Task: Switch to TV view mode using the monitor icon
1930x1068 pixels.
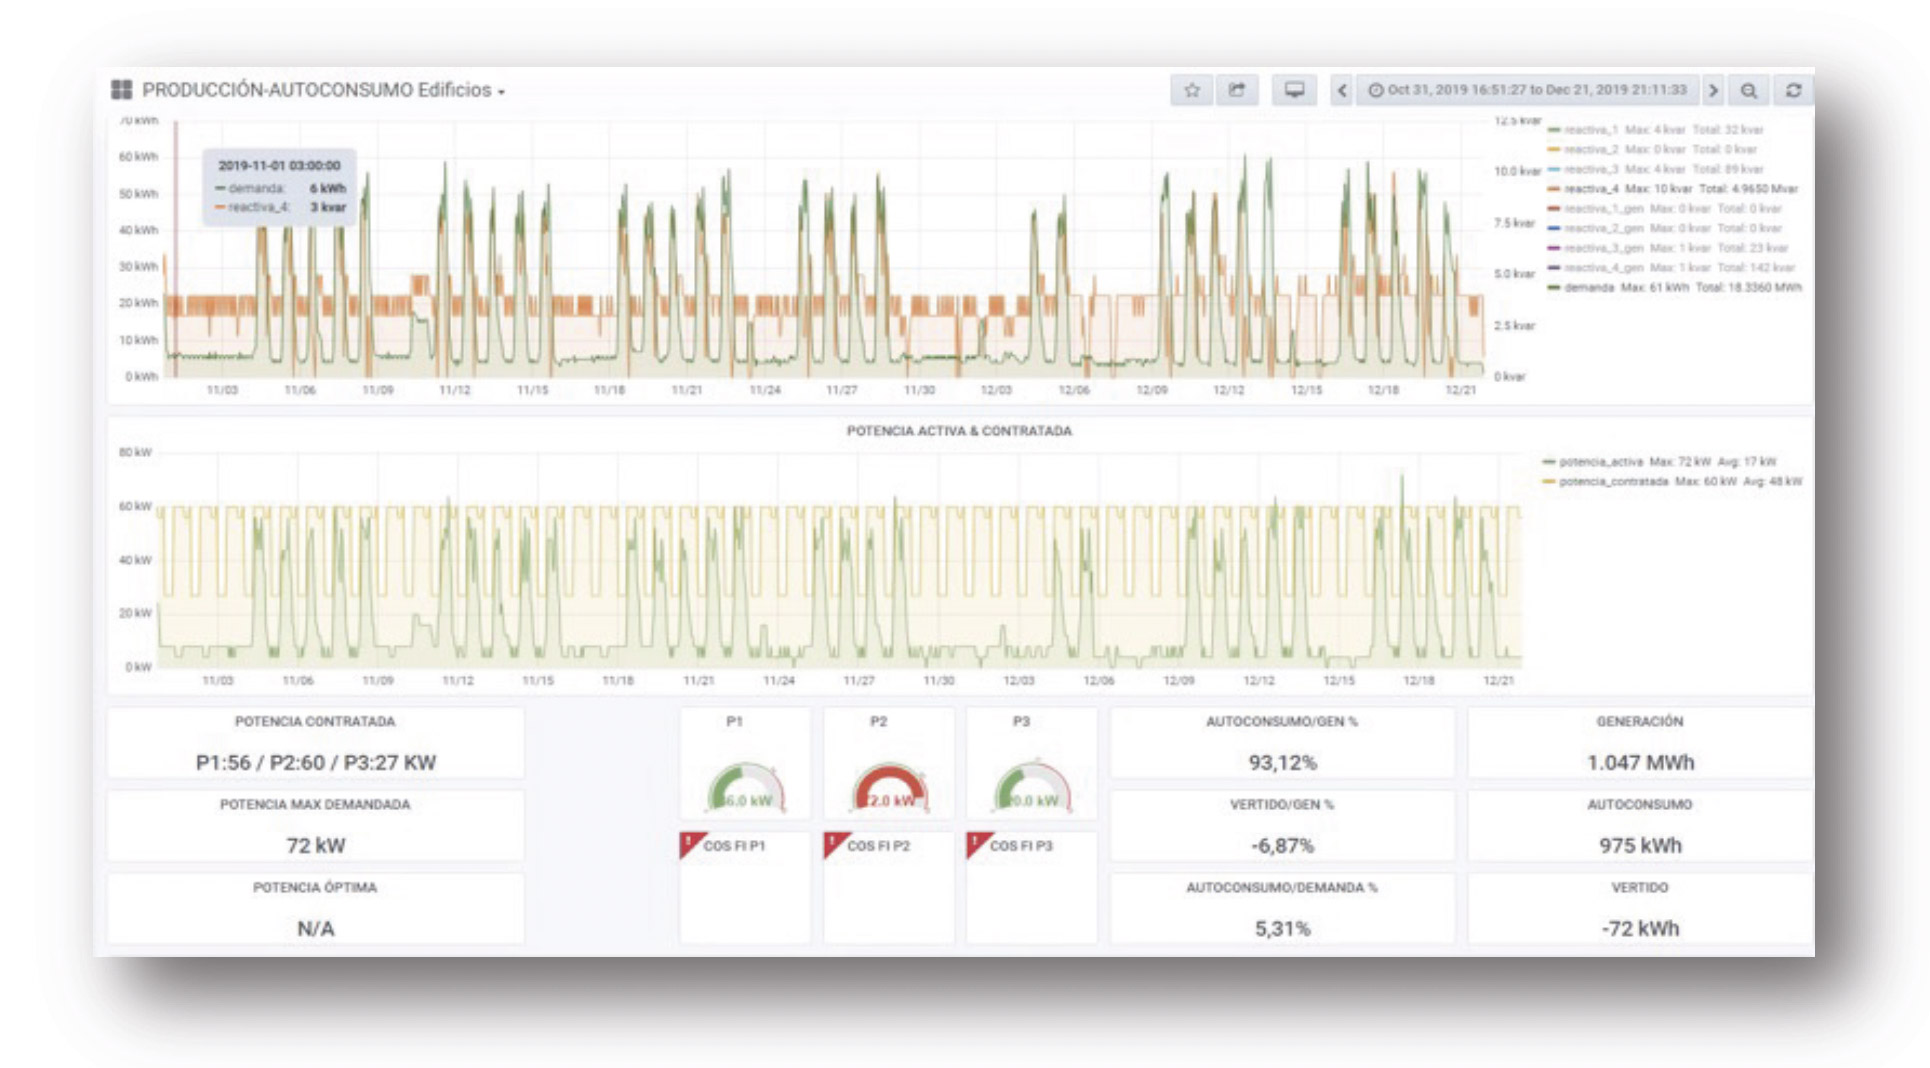Action: [1294, 90]
